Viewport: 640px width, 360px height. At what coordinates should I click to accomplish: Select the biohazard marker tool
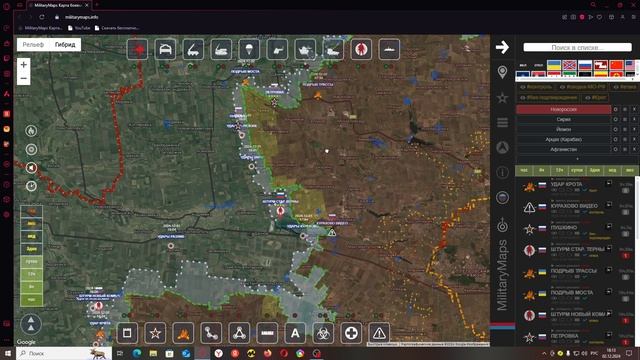(323, 333)
